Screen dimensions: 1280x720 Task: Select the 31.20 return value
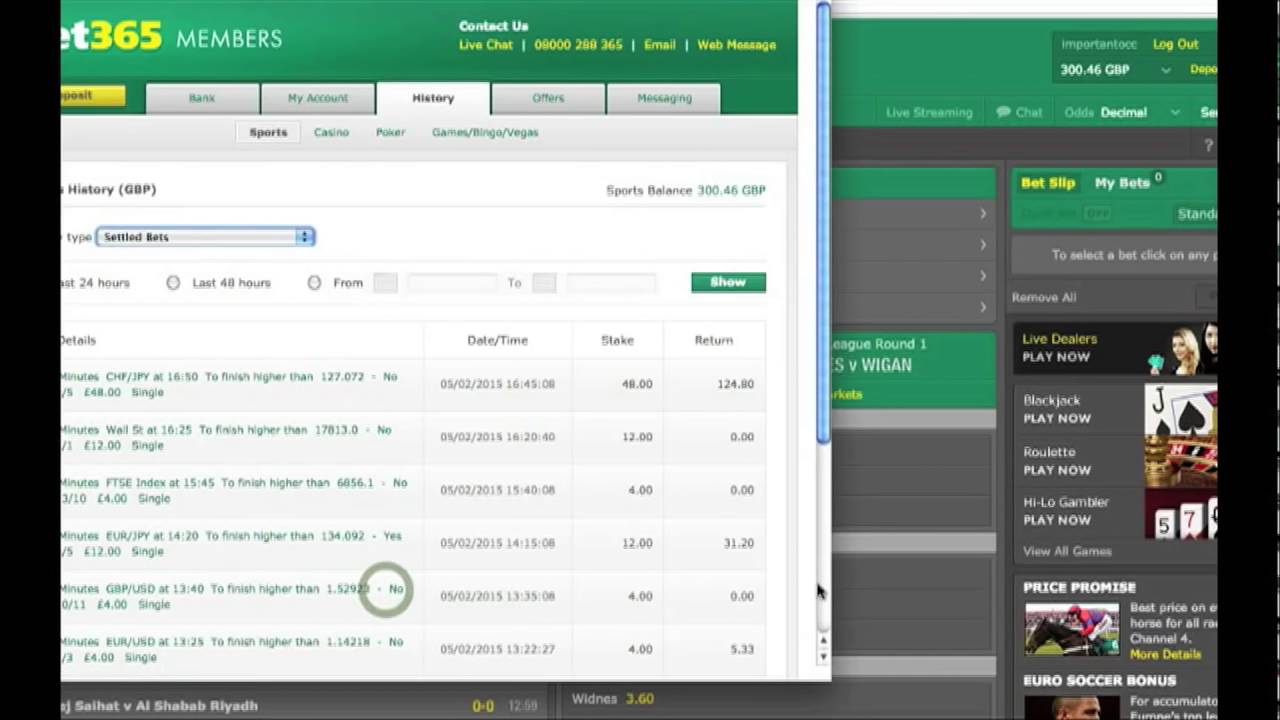(x=738, y=543)
